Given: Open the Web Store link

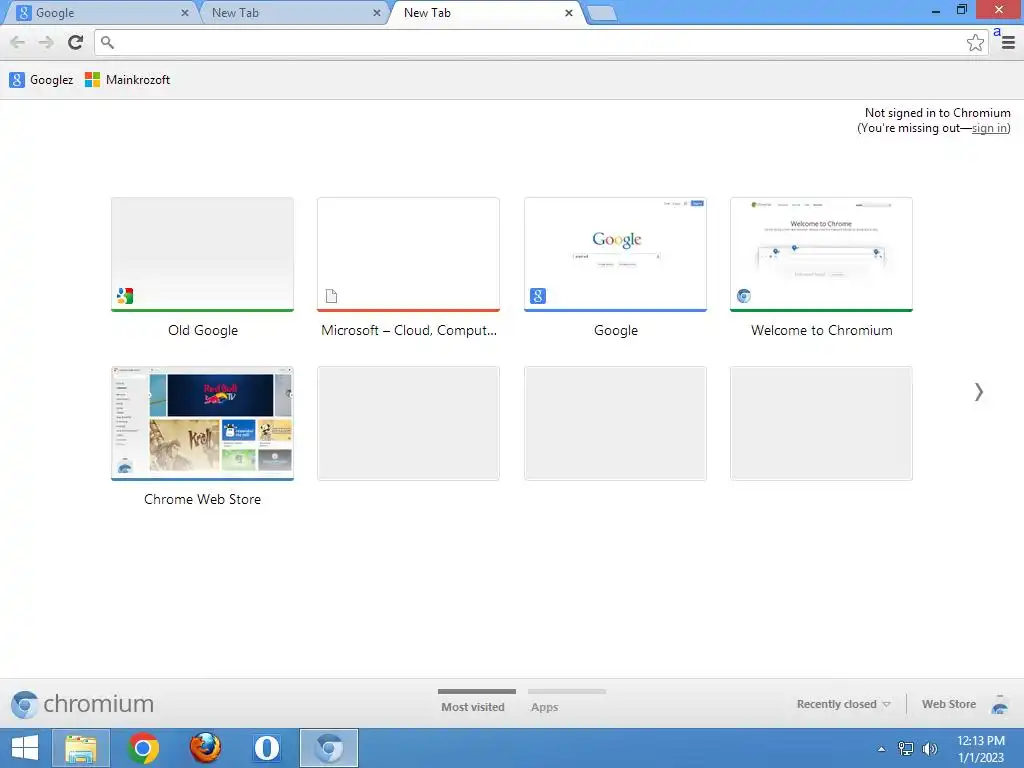Looking at the screenshot, I should tap(948, 704).
